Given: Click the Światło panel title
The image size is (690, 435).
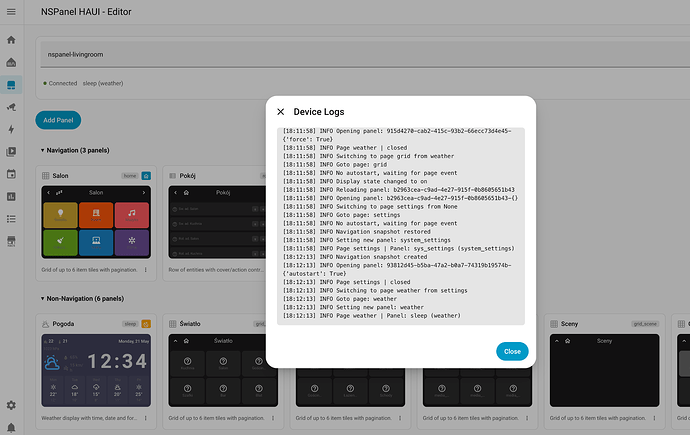Looking at the screenshot, I should pyautogui.click(x=190, y=324).
